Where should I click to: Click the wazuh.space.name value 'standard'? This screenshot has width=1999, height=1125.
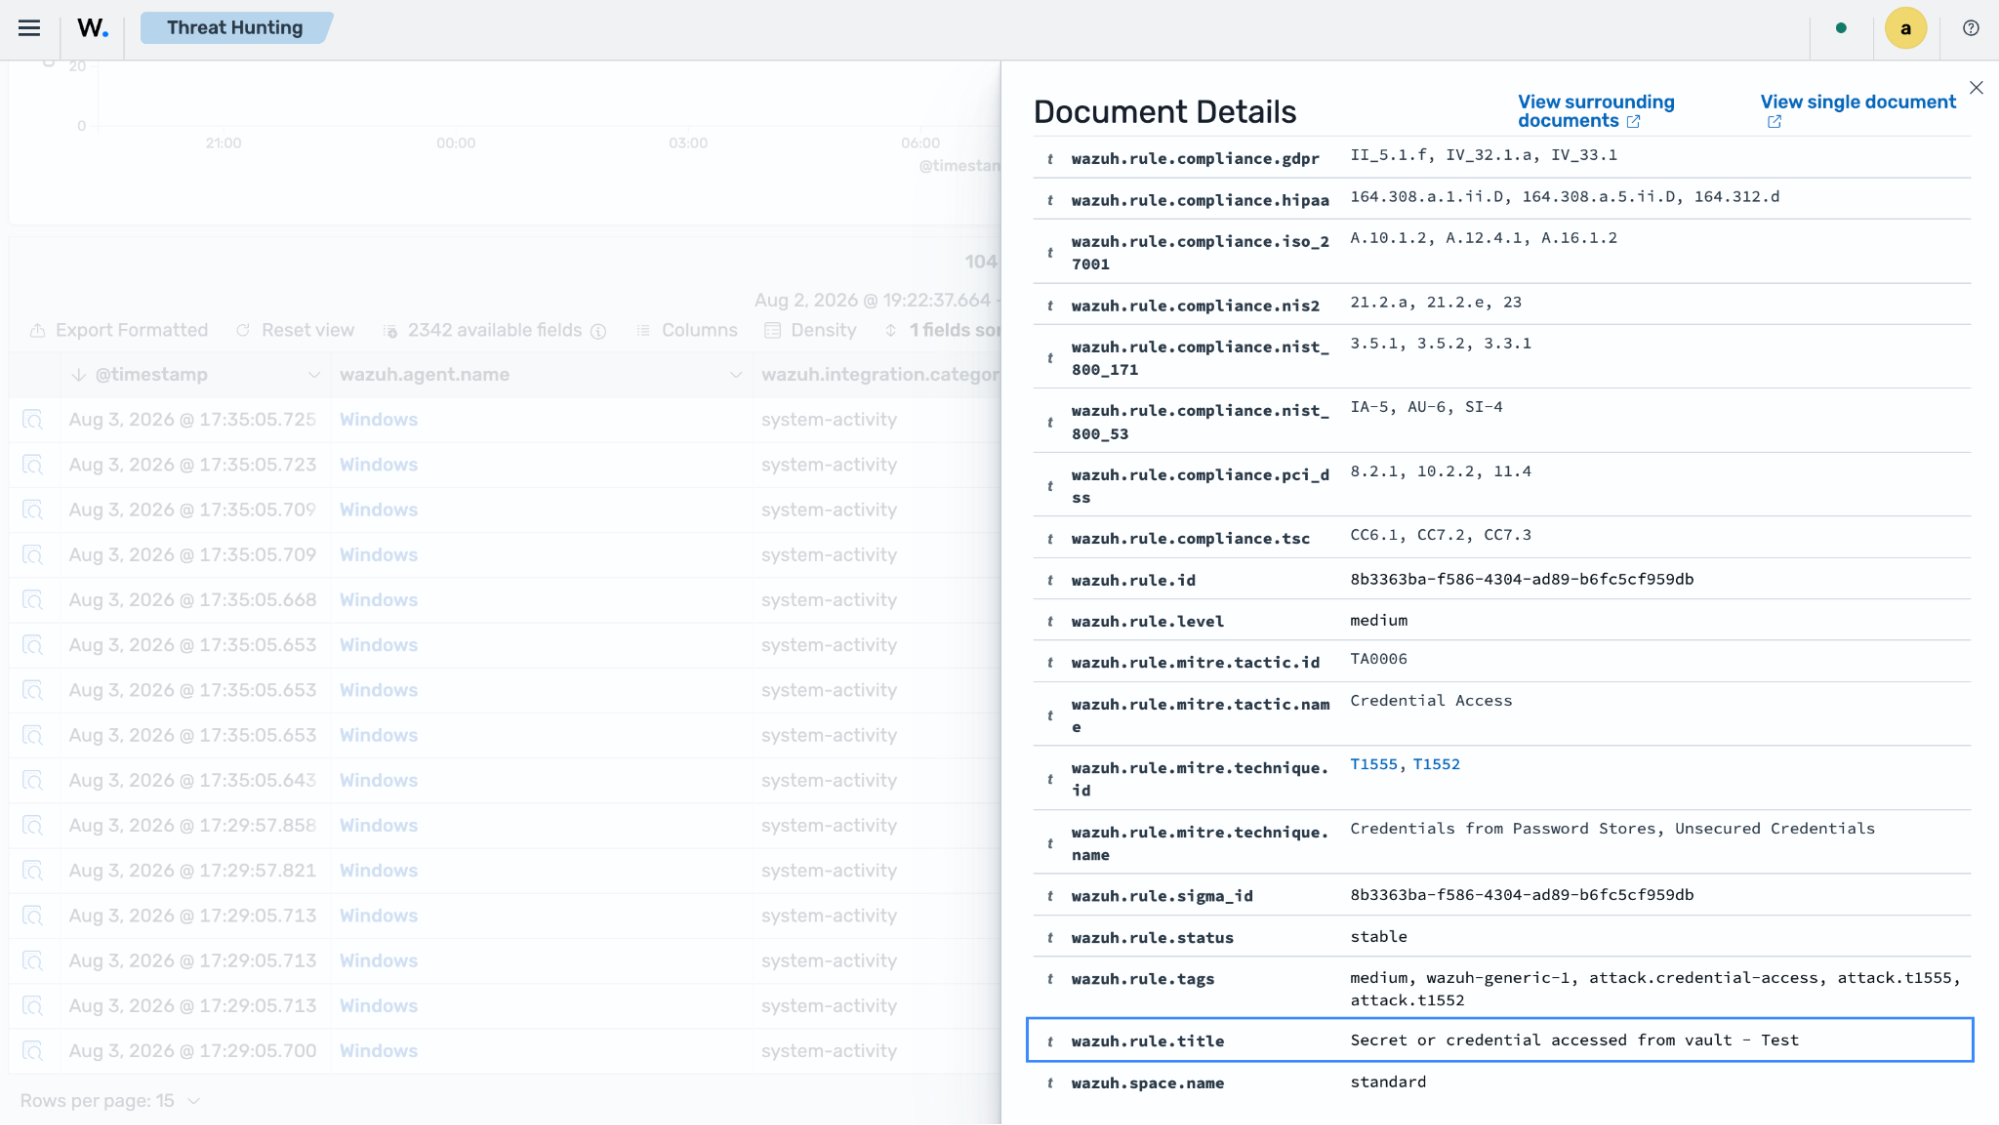[1388, 1082]
